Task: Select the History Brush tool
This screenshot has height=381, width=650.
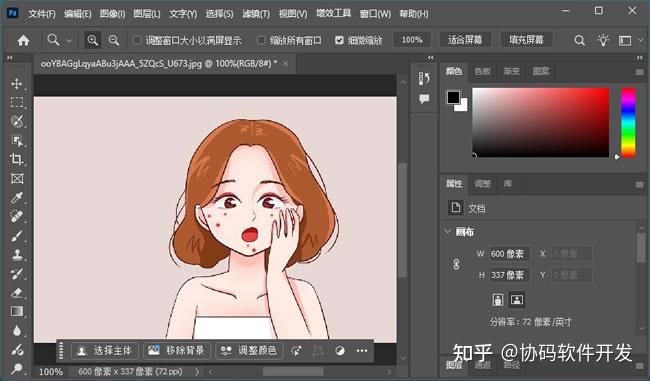Action: click(x=17, y=274)
